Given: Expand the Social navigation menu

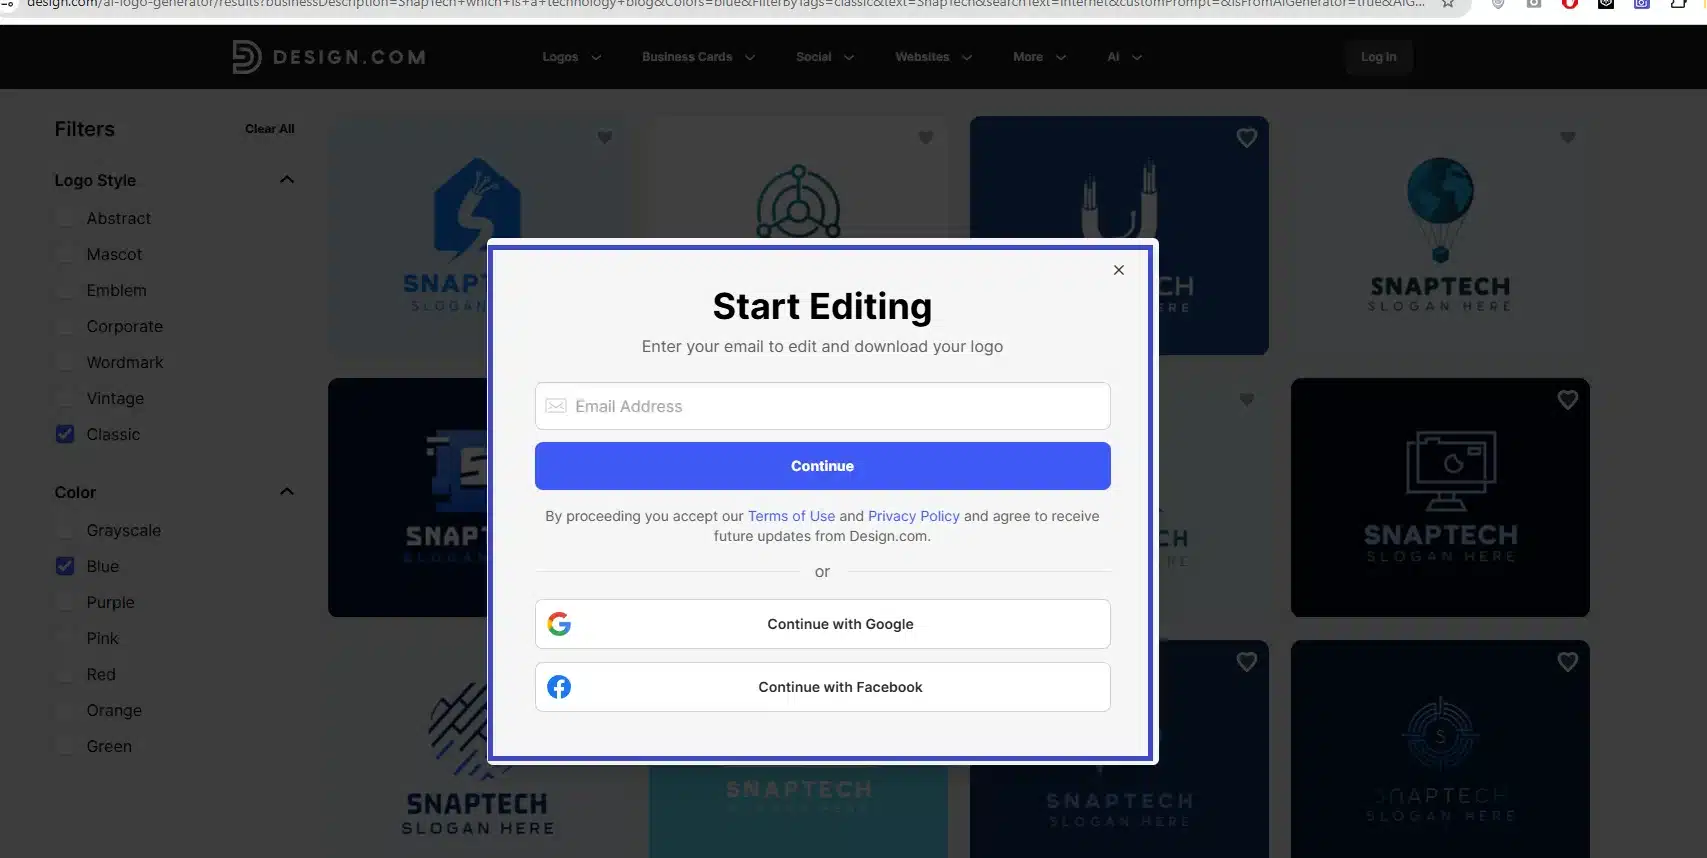Looking at the screenshot, I should coord(825,57).
